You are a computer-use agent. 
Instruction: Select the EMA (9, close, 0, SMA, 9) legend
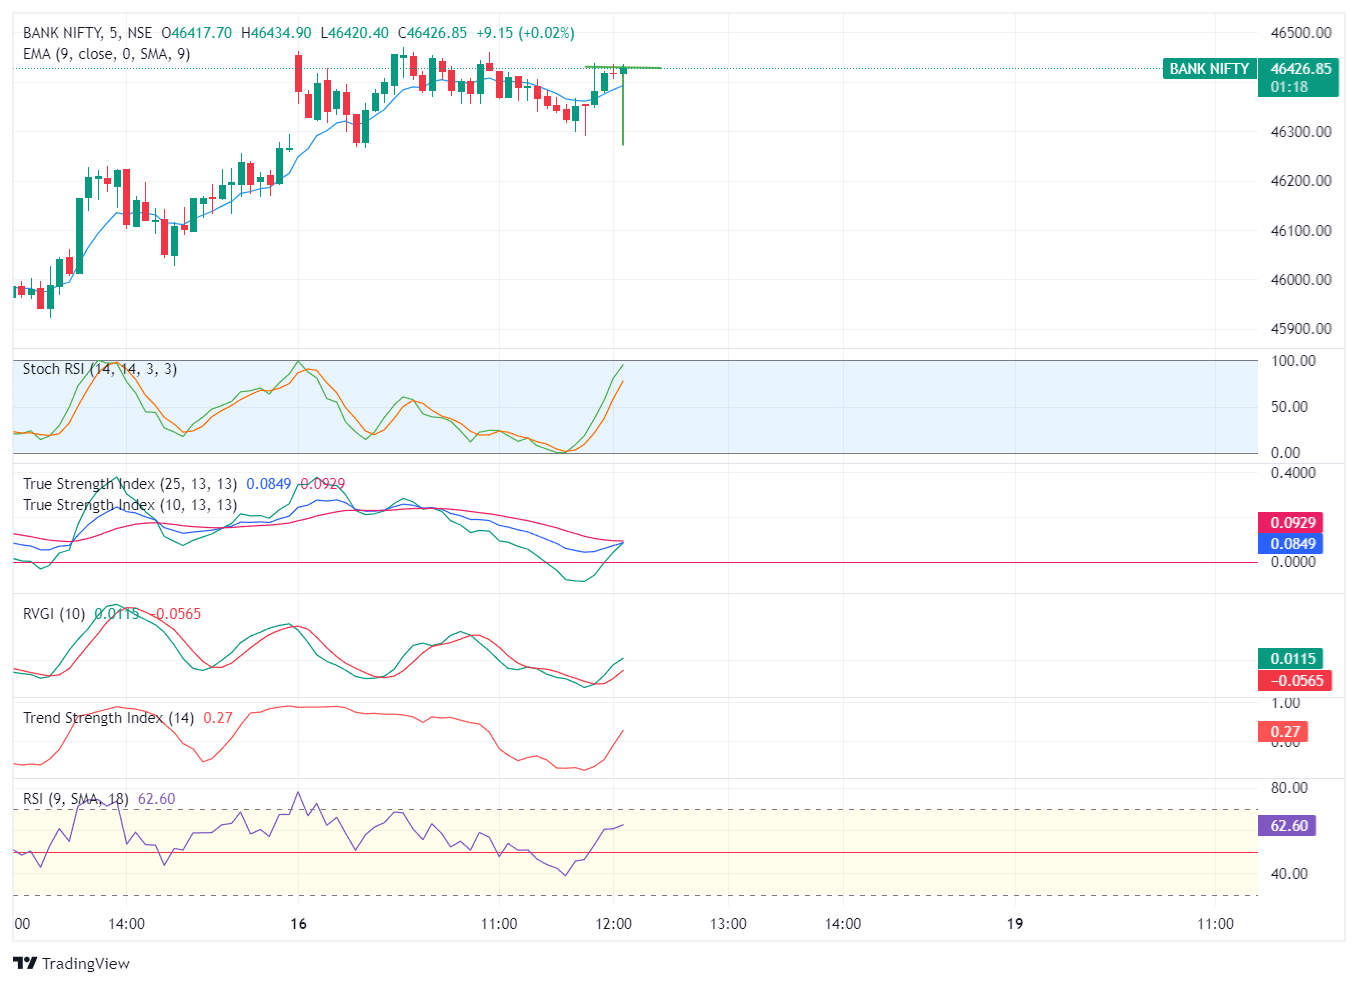[x=107, y=54]
